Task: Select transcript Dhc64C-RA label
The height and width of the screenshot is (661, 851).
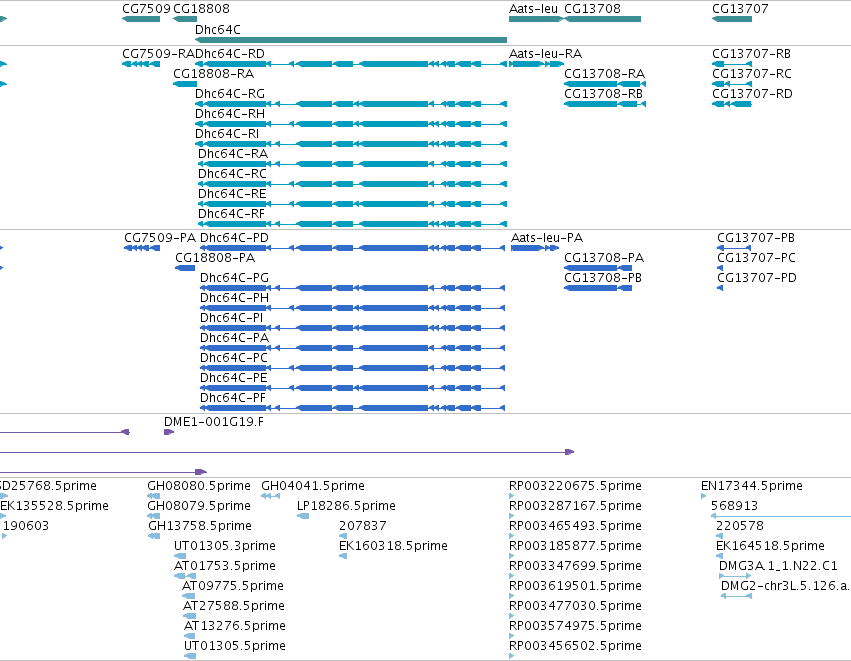Action: 233,154
